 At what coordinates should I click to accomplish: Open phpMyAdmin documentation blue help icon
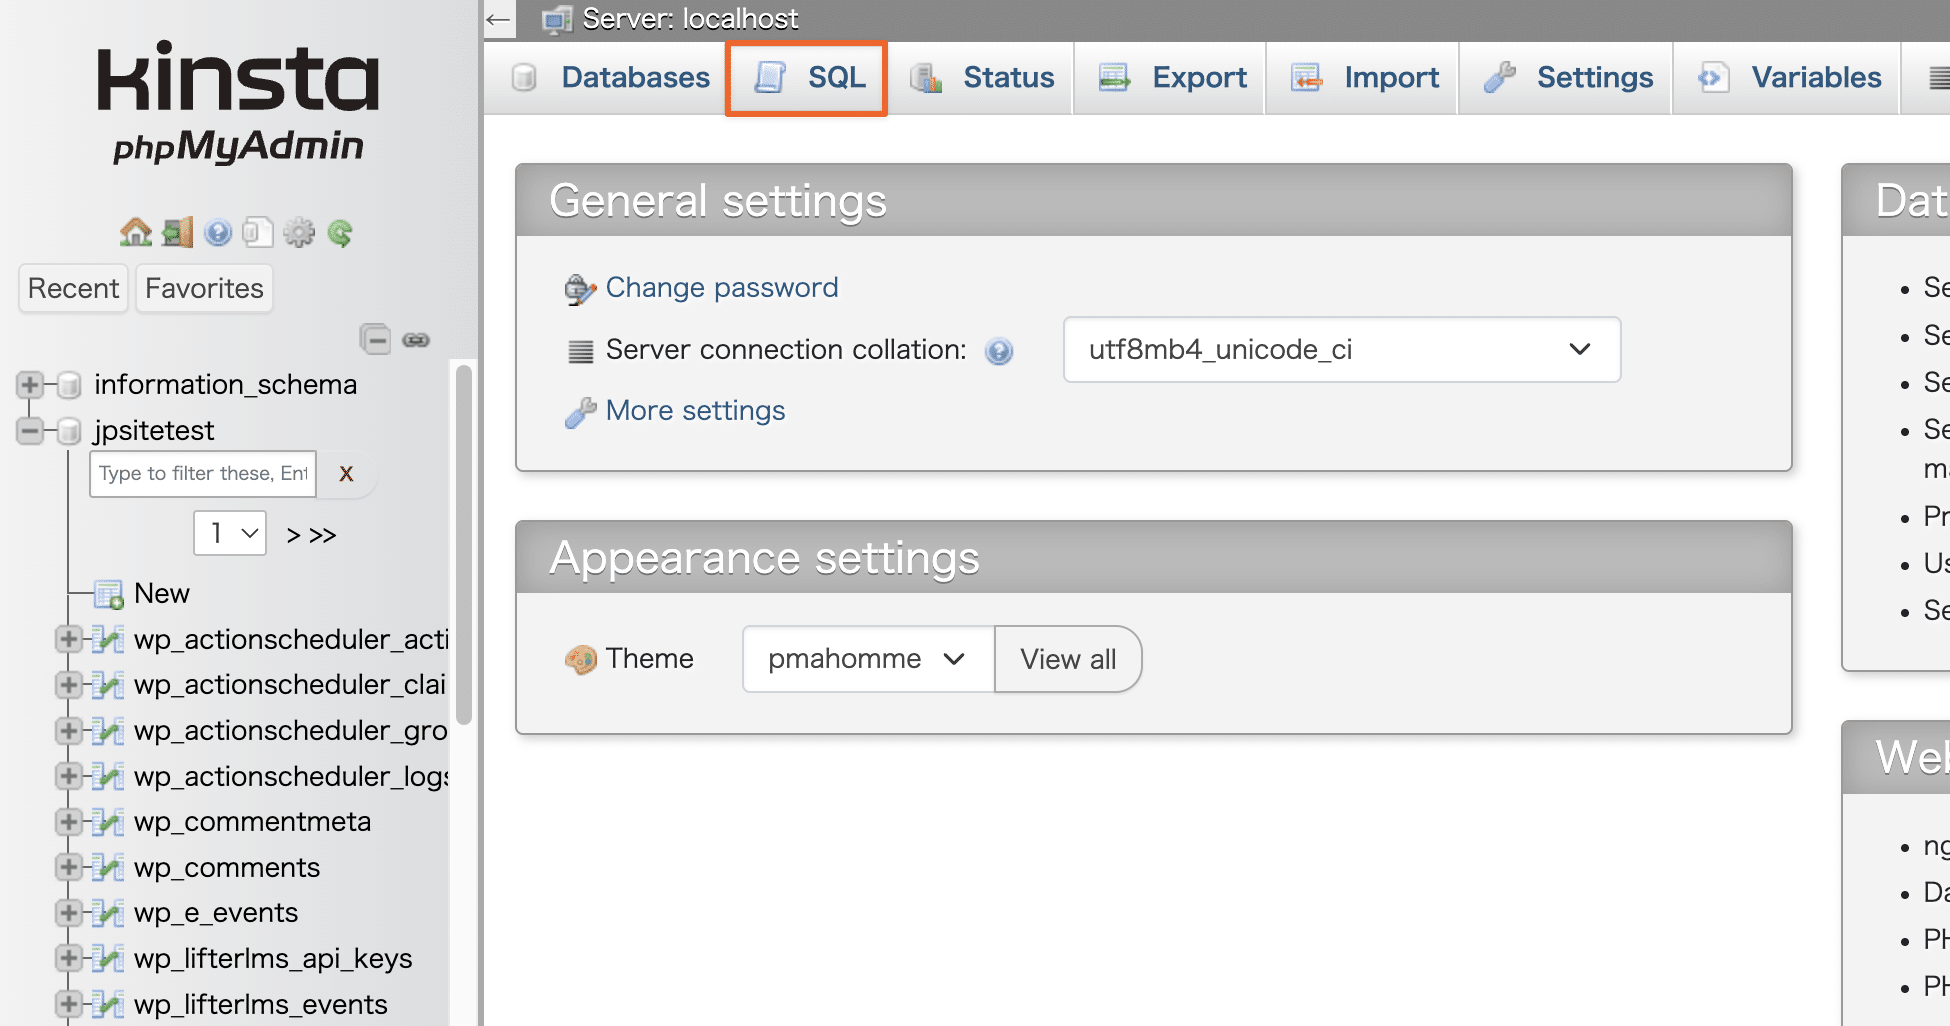[x=218, y=233]
